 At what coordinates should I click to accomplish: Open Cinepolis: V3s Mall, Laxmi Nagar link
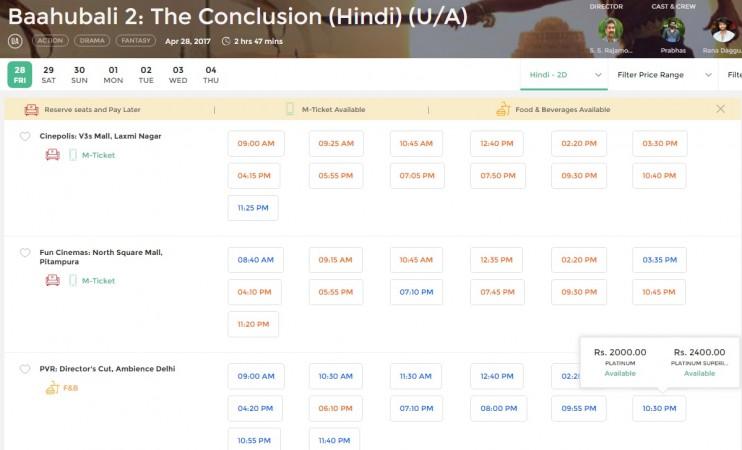[x=100, y=136]
